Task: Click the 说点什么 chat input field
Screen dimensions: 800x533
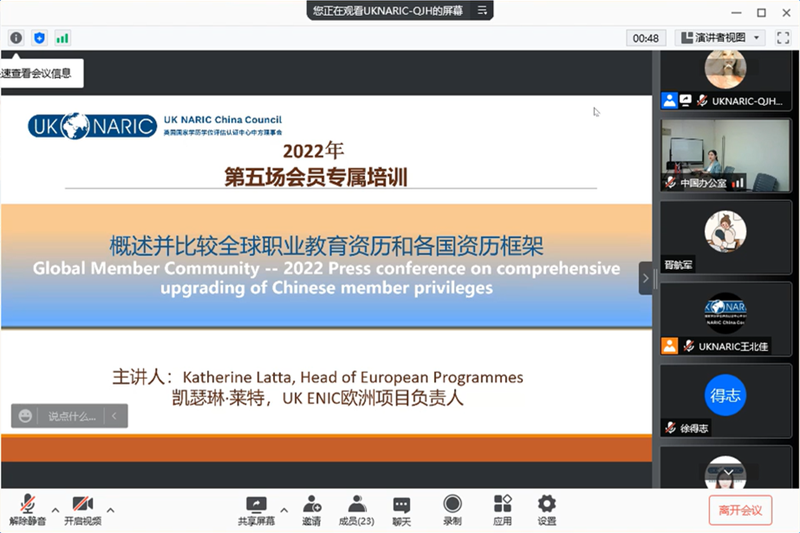Action: pos(72,416)
